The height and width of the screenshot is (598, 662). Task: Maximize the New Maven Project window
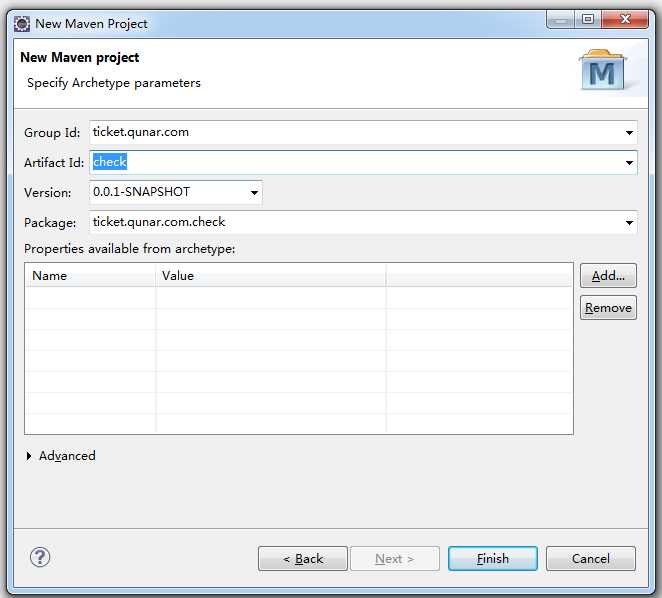[x=588, y=19]
